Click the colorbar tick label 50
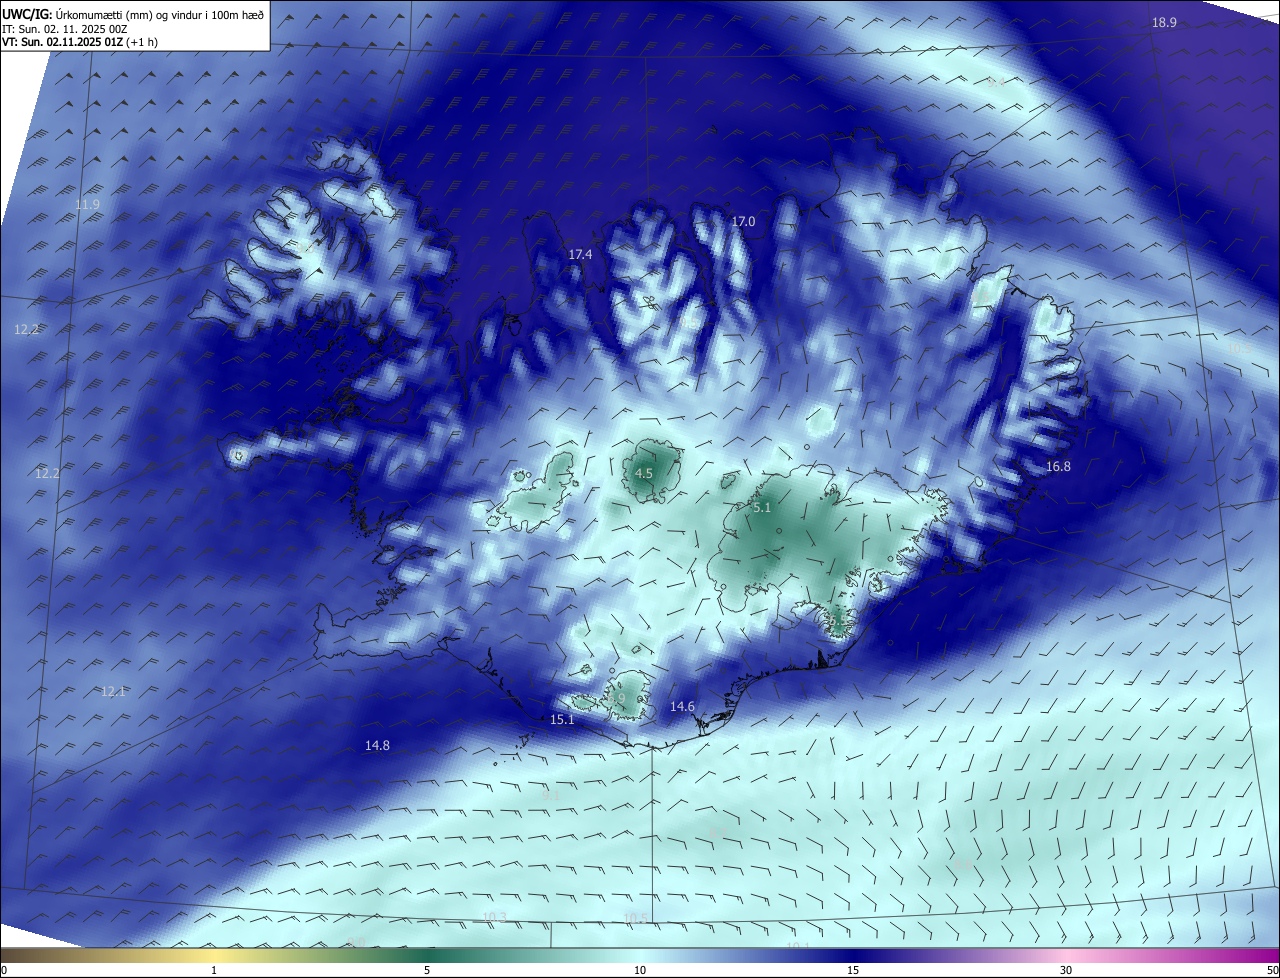Image resolution: width=1280 pixels, height=978 pixels. click(1272, 970)
